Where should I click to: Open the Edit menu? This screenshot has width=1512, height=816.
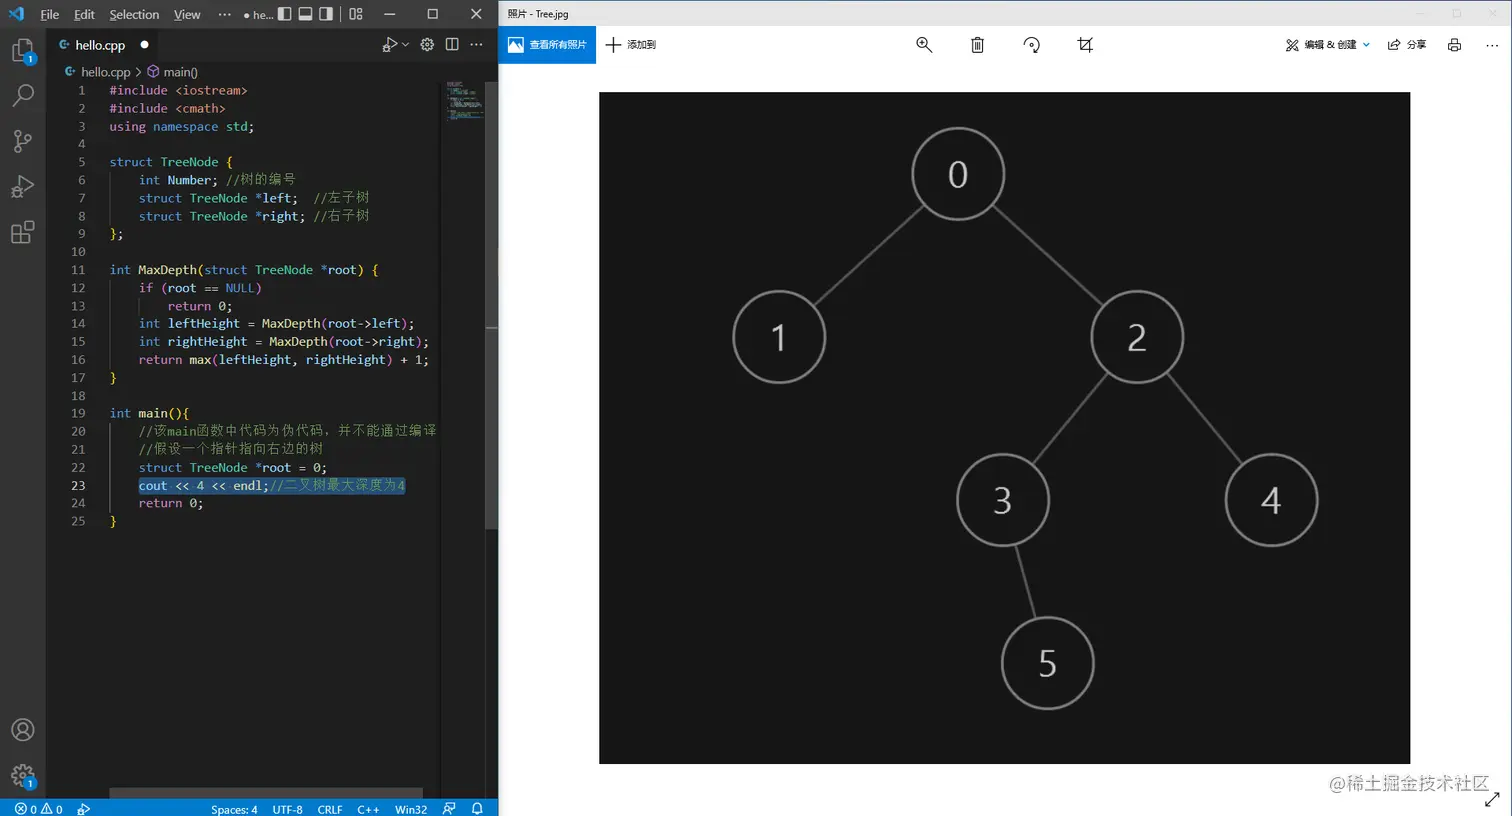coord(85,14)
